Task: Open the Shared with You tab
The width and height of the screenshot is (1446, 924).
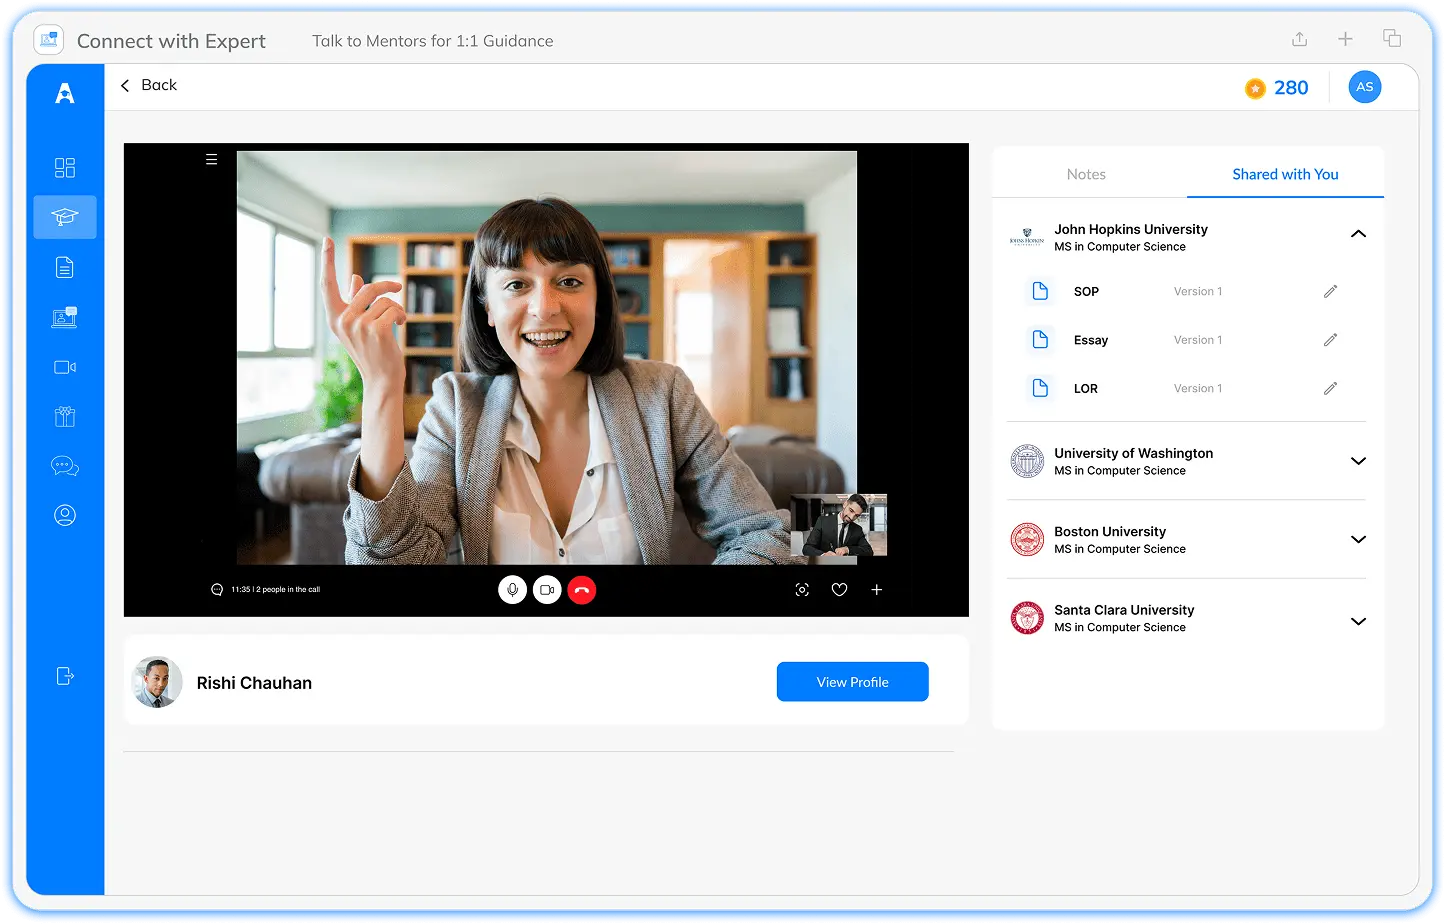Action: 1285,174
